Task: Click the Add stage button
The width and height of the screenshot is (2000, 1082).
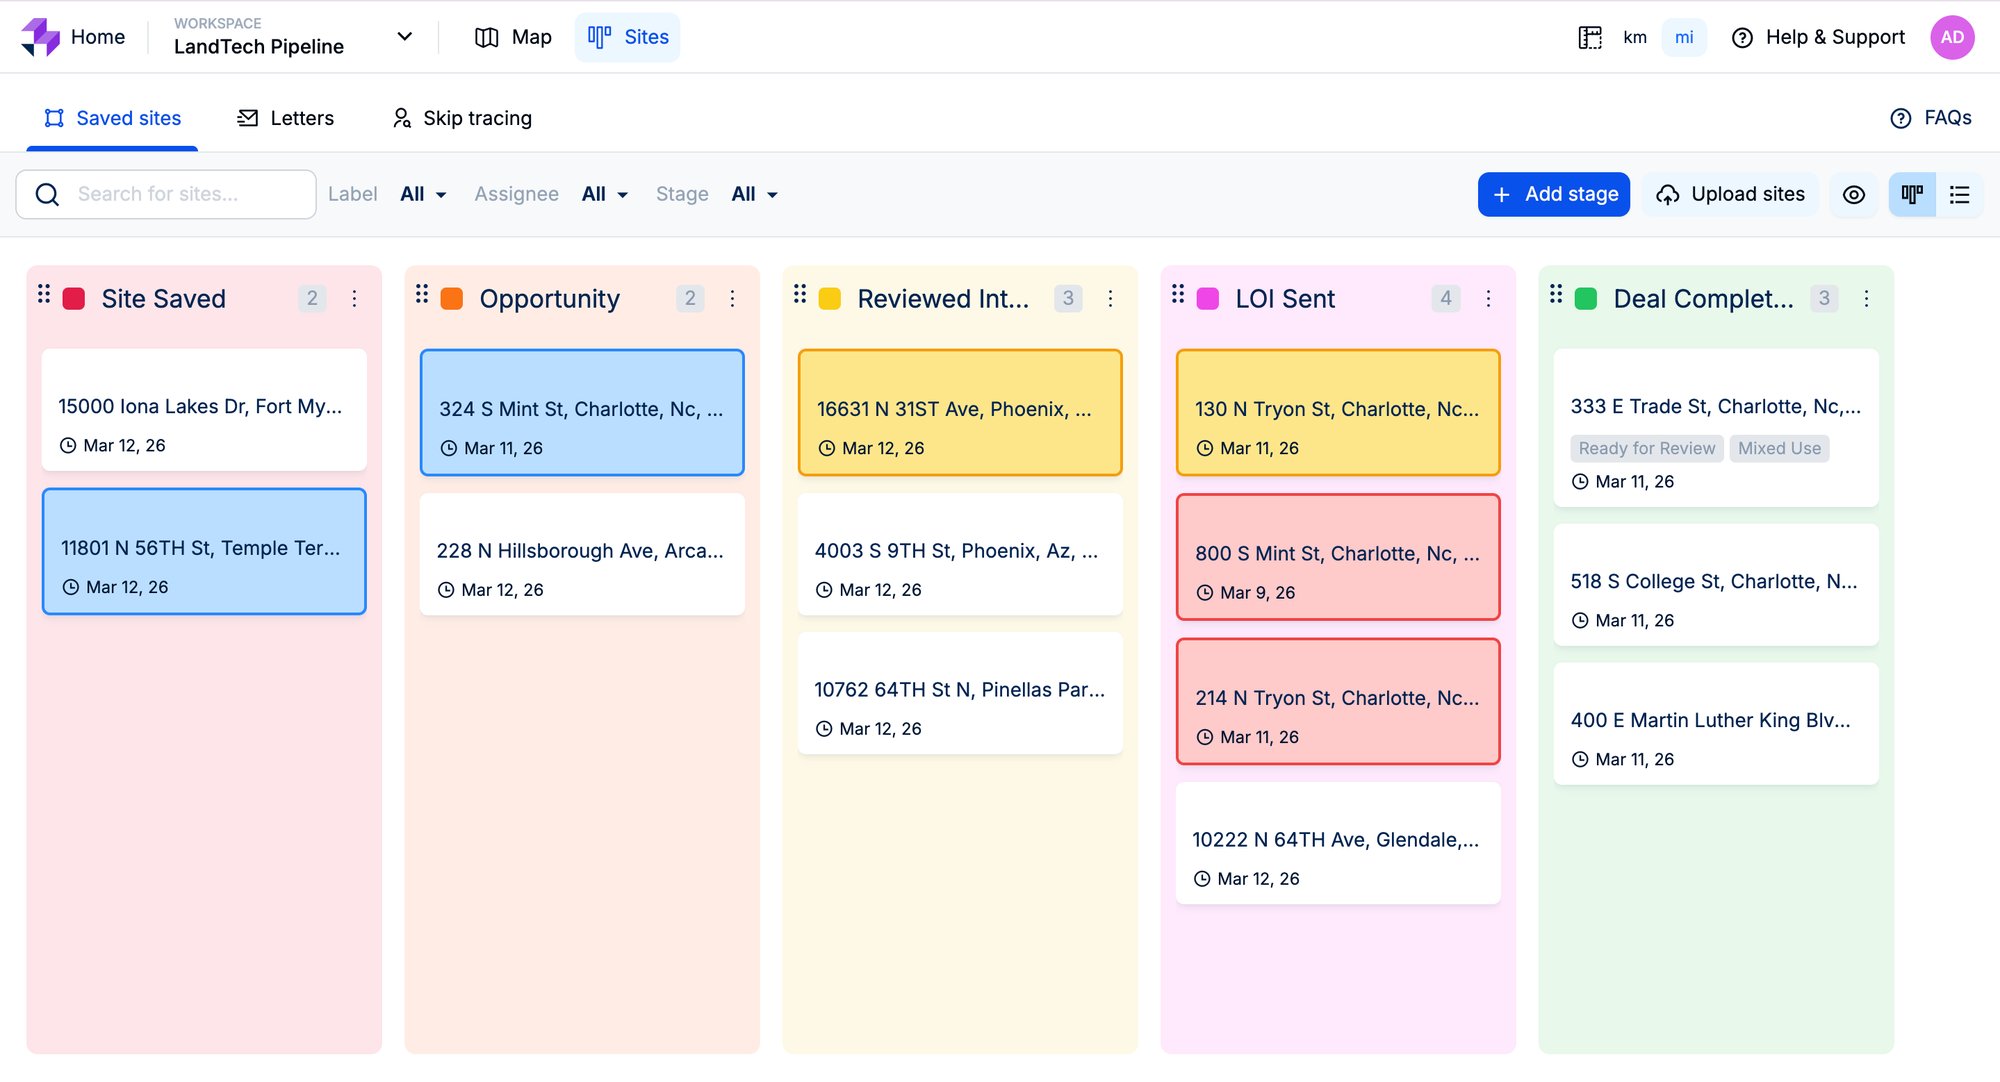Action: tap(1553, 194)
